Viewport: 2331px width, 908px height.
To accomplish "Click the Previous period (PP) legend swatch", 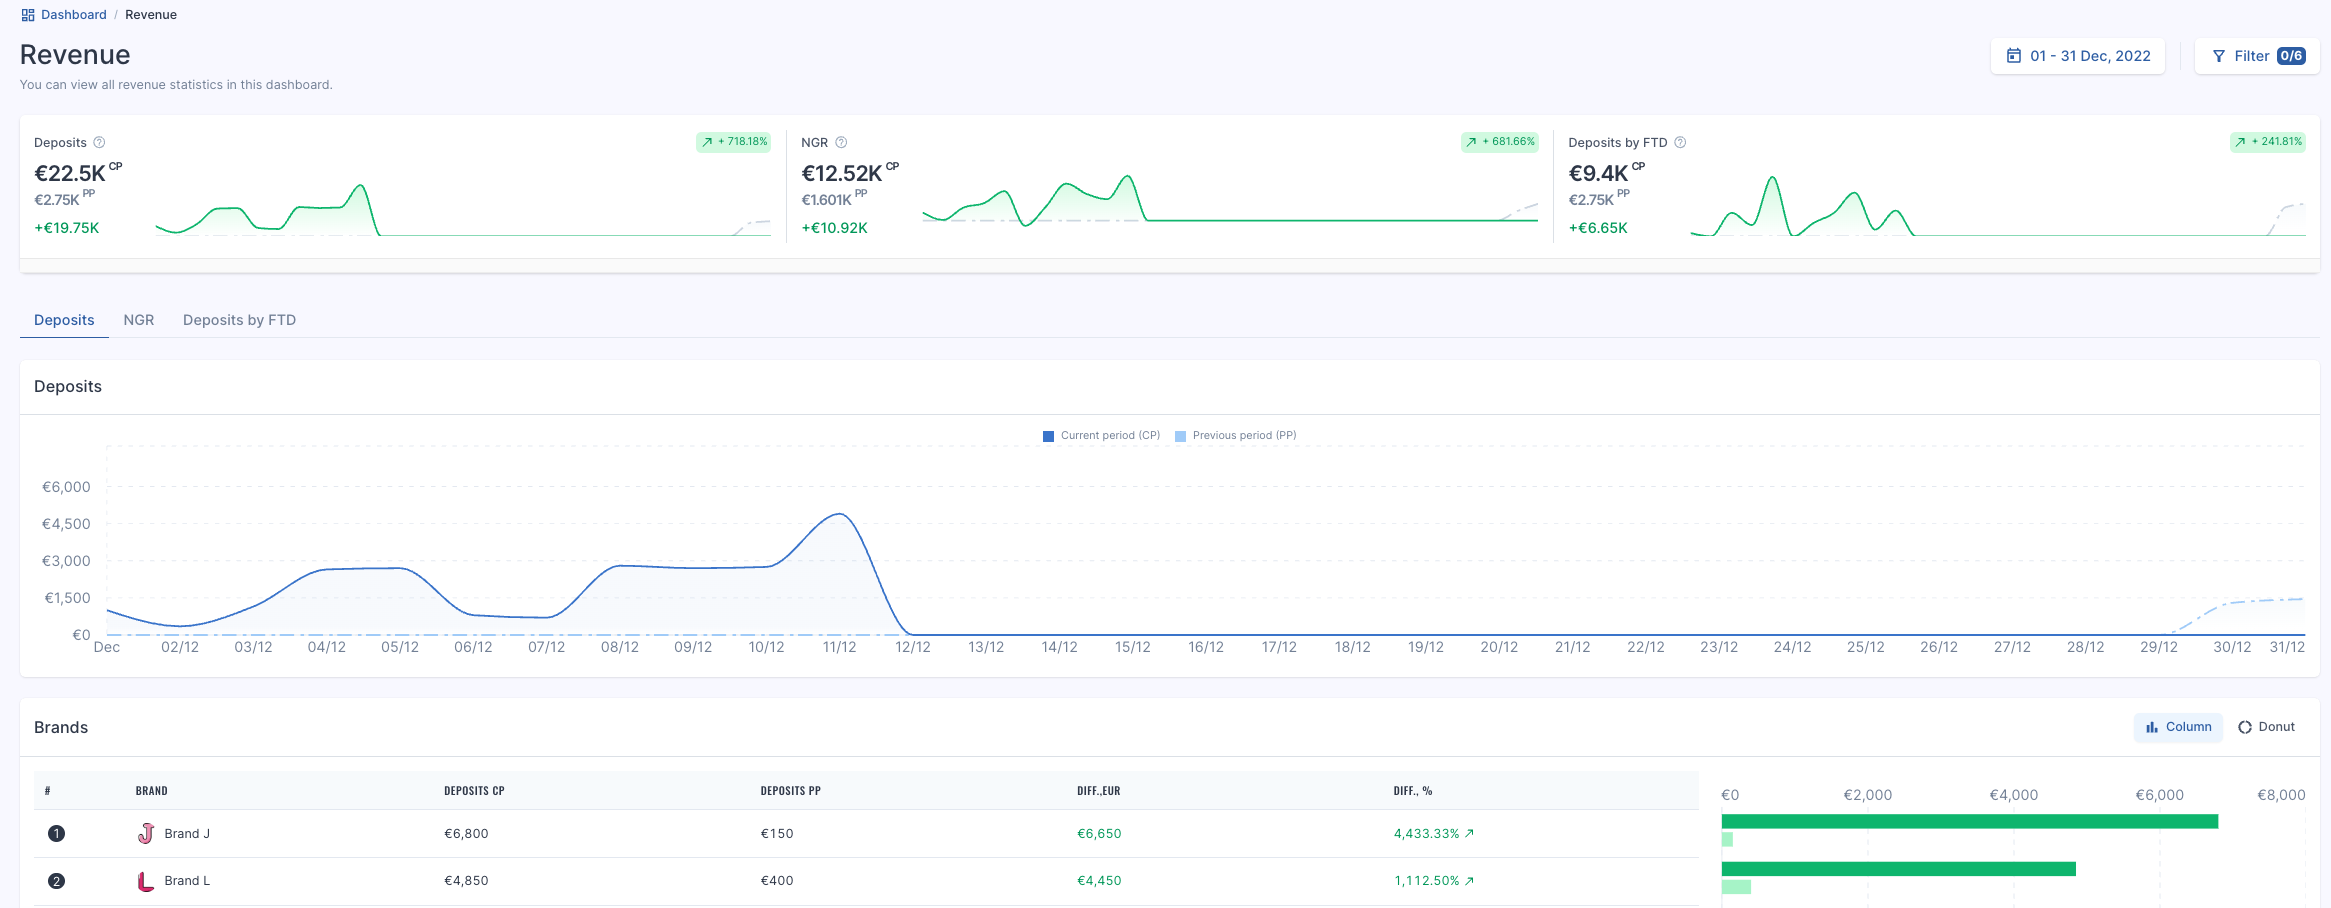I will click(x=1180, y=436).
